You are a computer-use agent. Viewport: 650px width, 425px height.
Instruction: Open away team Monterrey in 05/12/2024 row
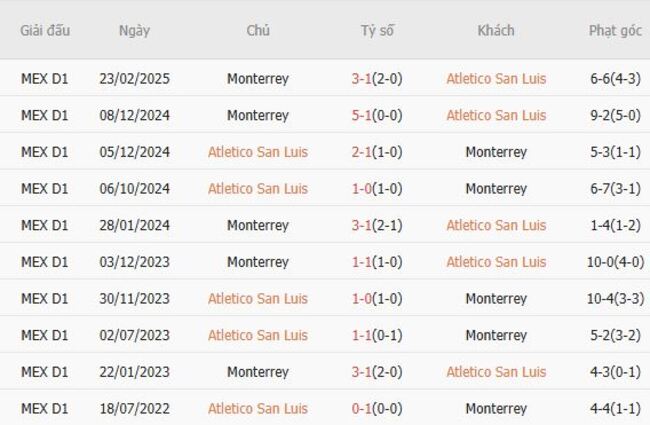[x=496, y=152]
